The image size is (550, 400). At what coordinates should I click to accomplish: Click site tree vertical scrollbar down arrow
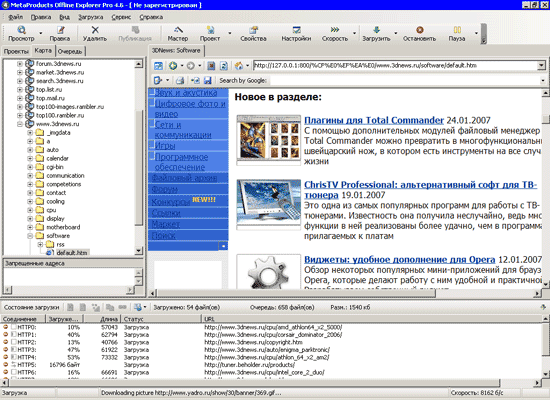[x=139, y=251]
